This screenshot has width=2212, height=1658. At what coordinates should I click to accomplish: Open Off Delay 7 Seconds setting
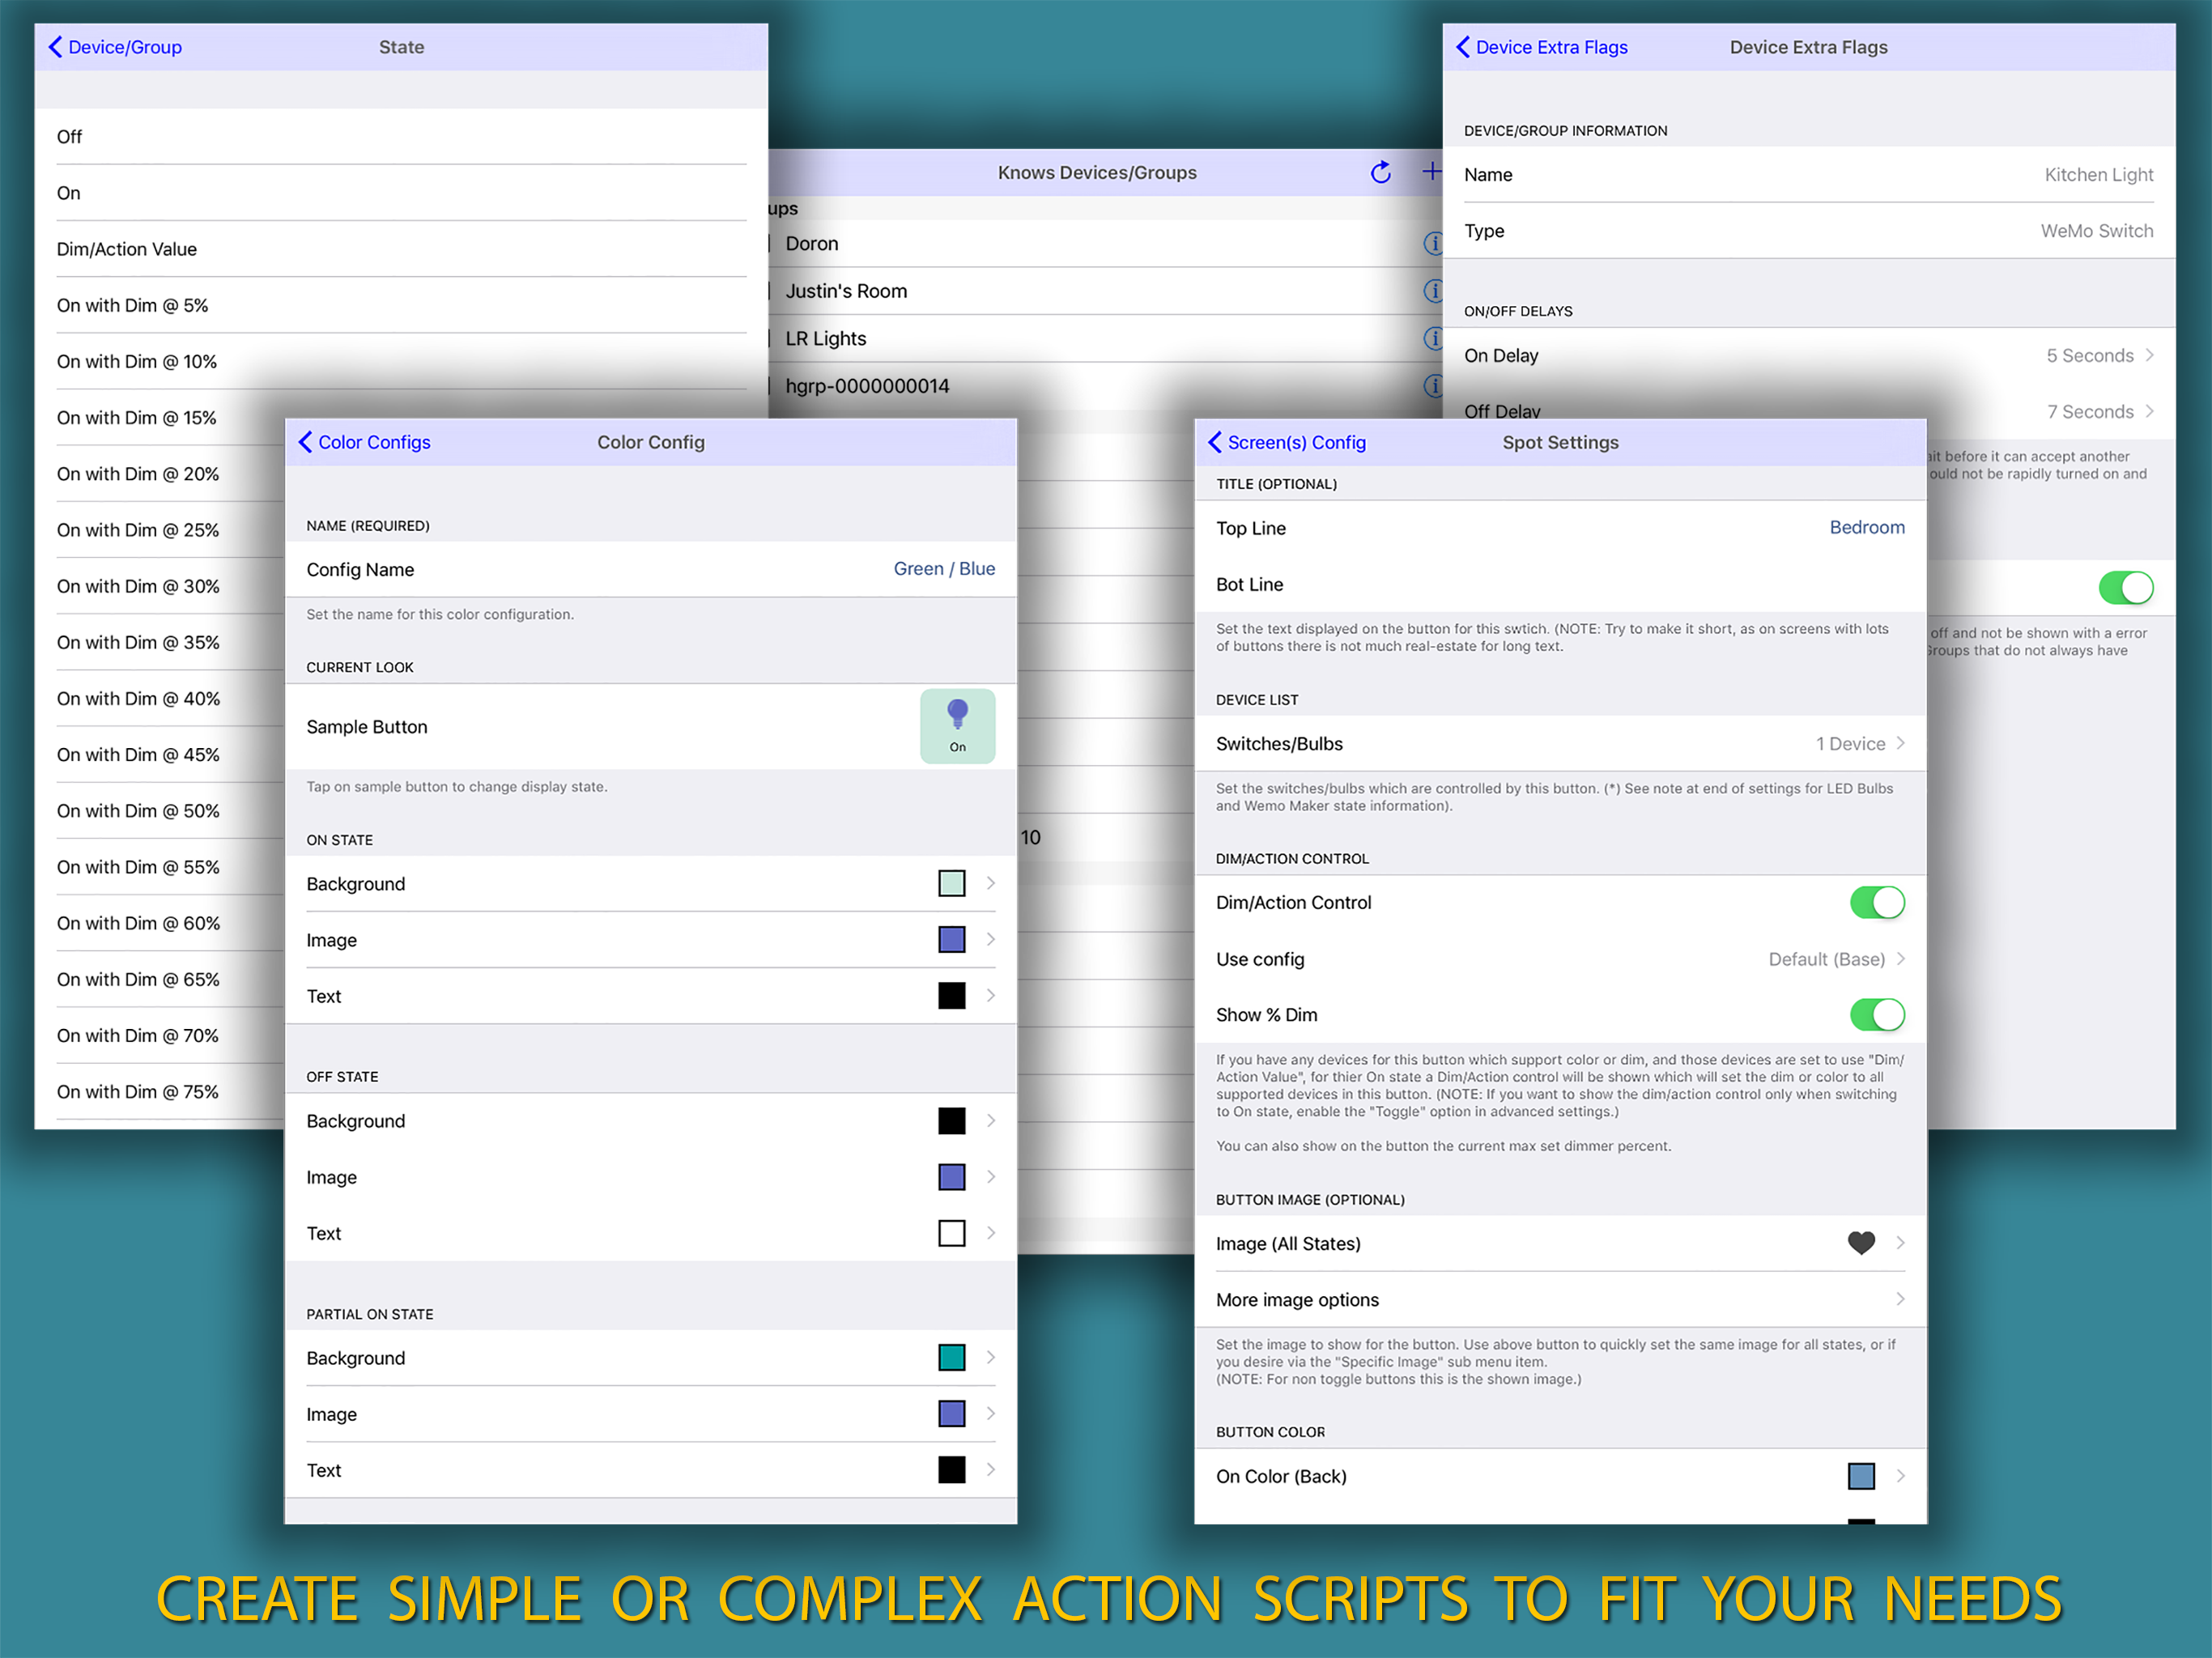click(x=1808, y=411)
